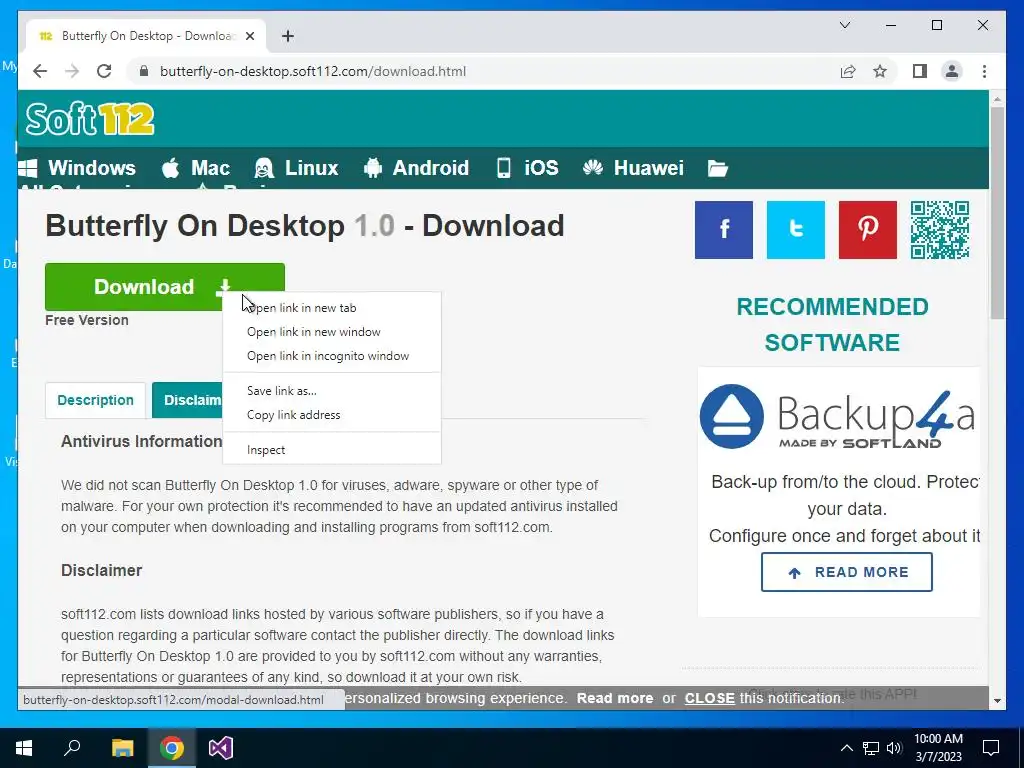Viewport: 1024px width, 768px height.
Task: Click the network tray icon
Action: coord(871,748)
